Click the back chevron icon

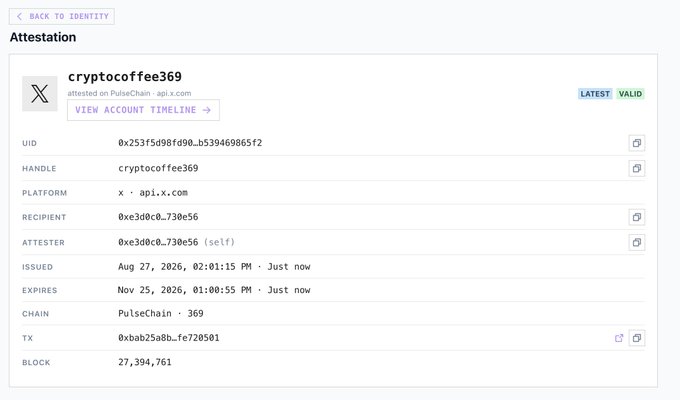point(19,16)
